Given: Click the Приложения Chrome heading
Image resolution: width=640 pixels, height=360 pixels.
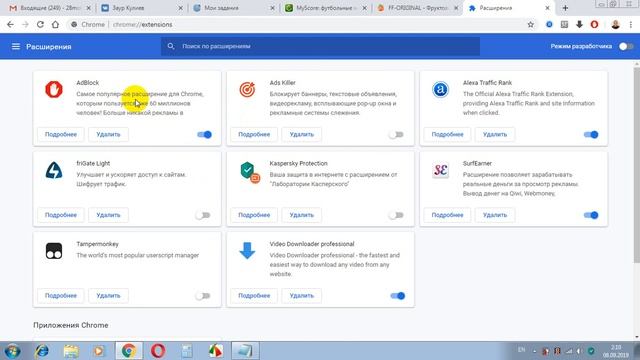Looking at the screenshot, I should pyautogui.click(x=71, y=325).
